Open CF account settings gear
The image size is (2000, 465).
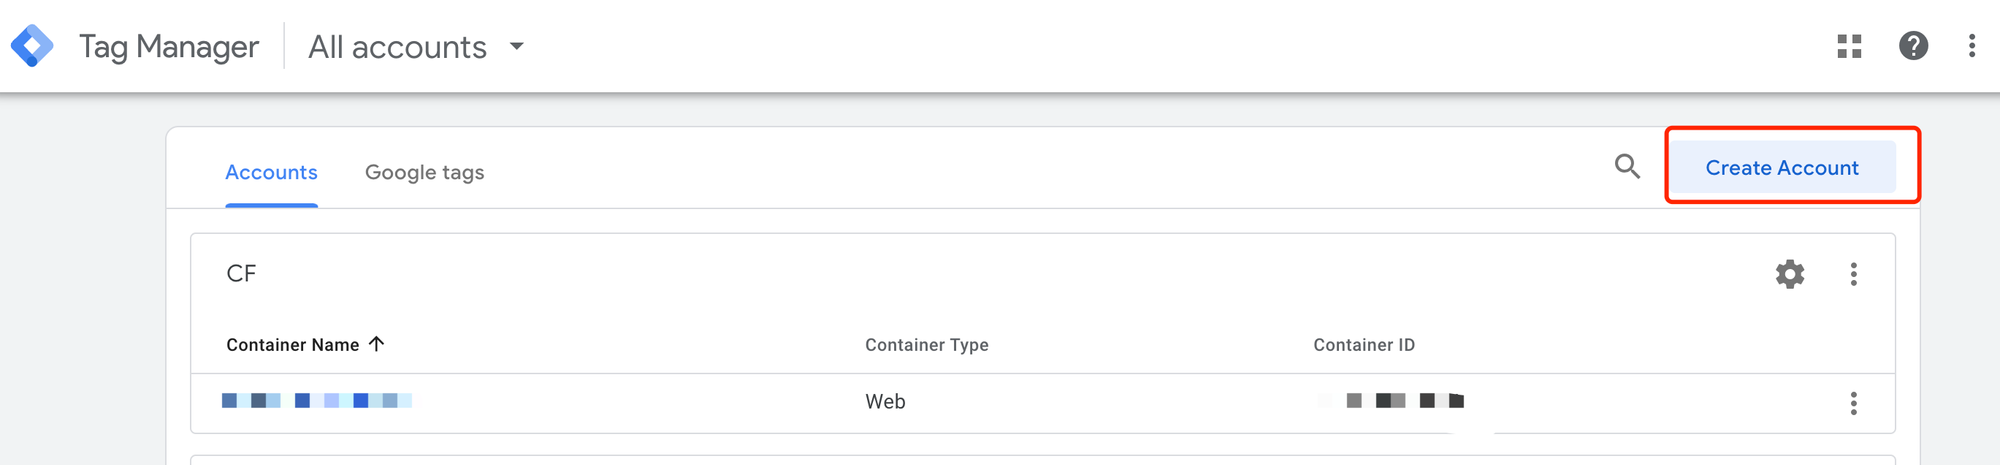point(1789,274)
